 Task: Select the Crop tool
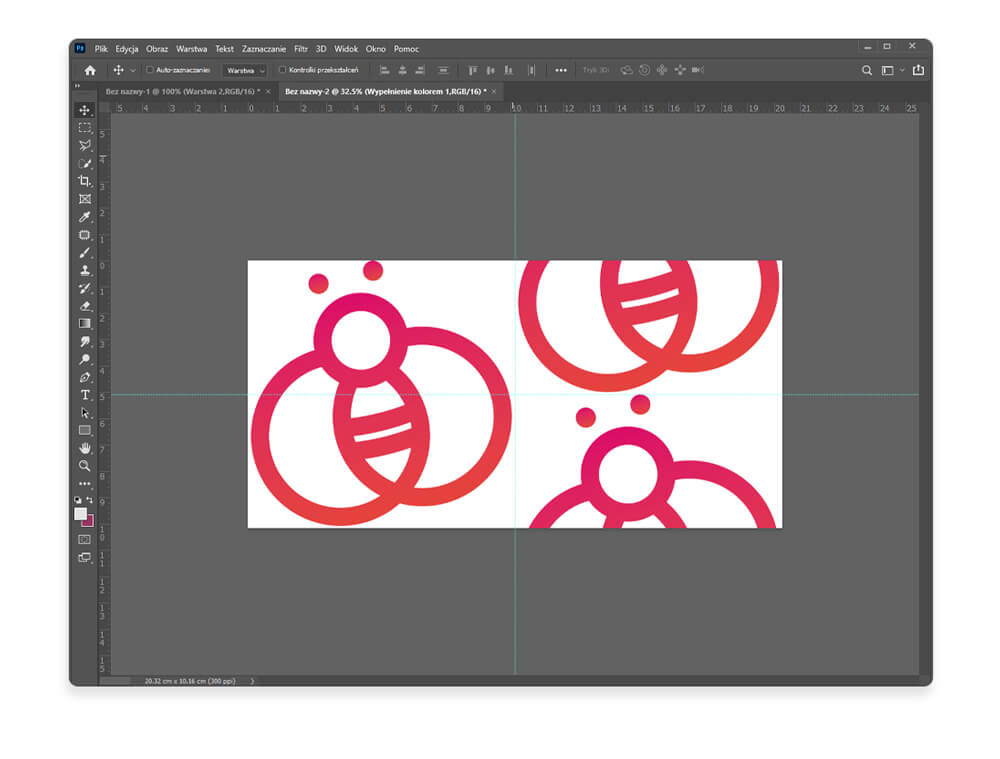coord(85,181)
